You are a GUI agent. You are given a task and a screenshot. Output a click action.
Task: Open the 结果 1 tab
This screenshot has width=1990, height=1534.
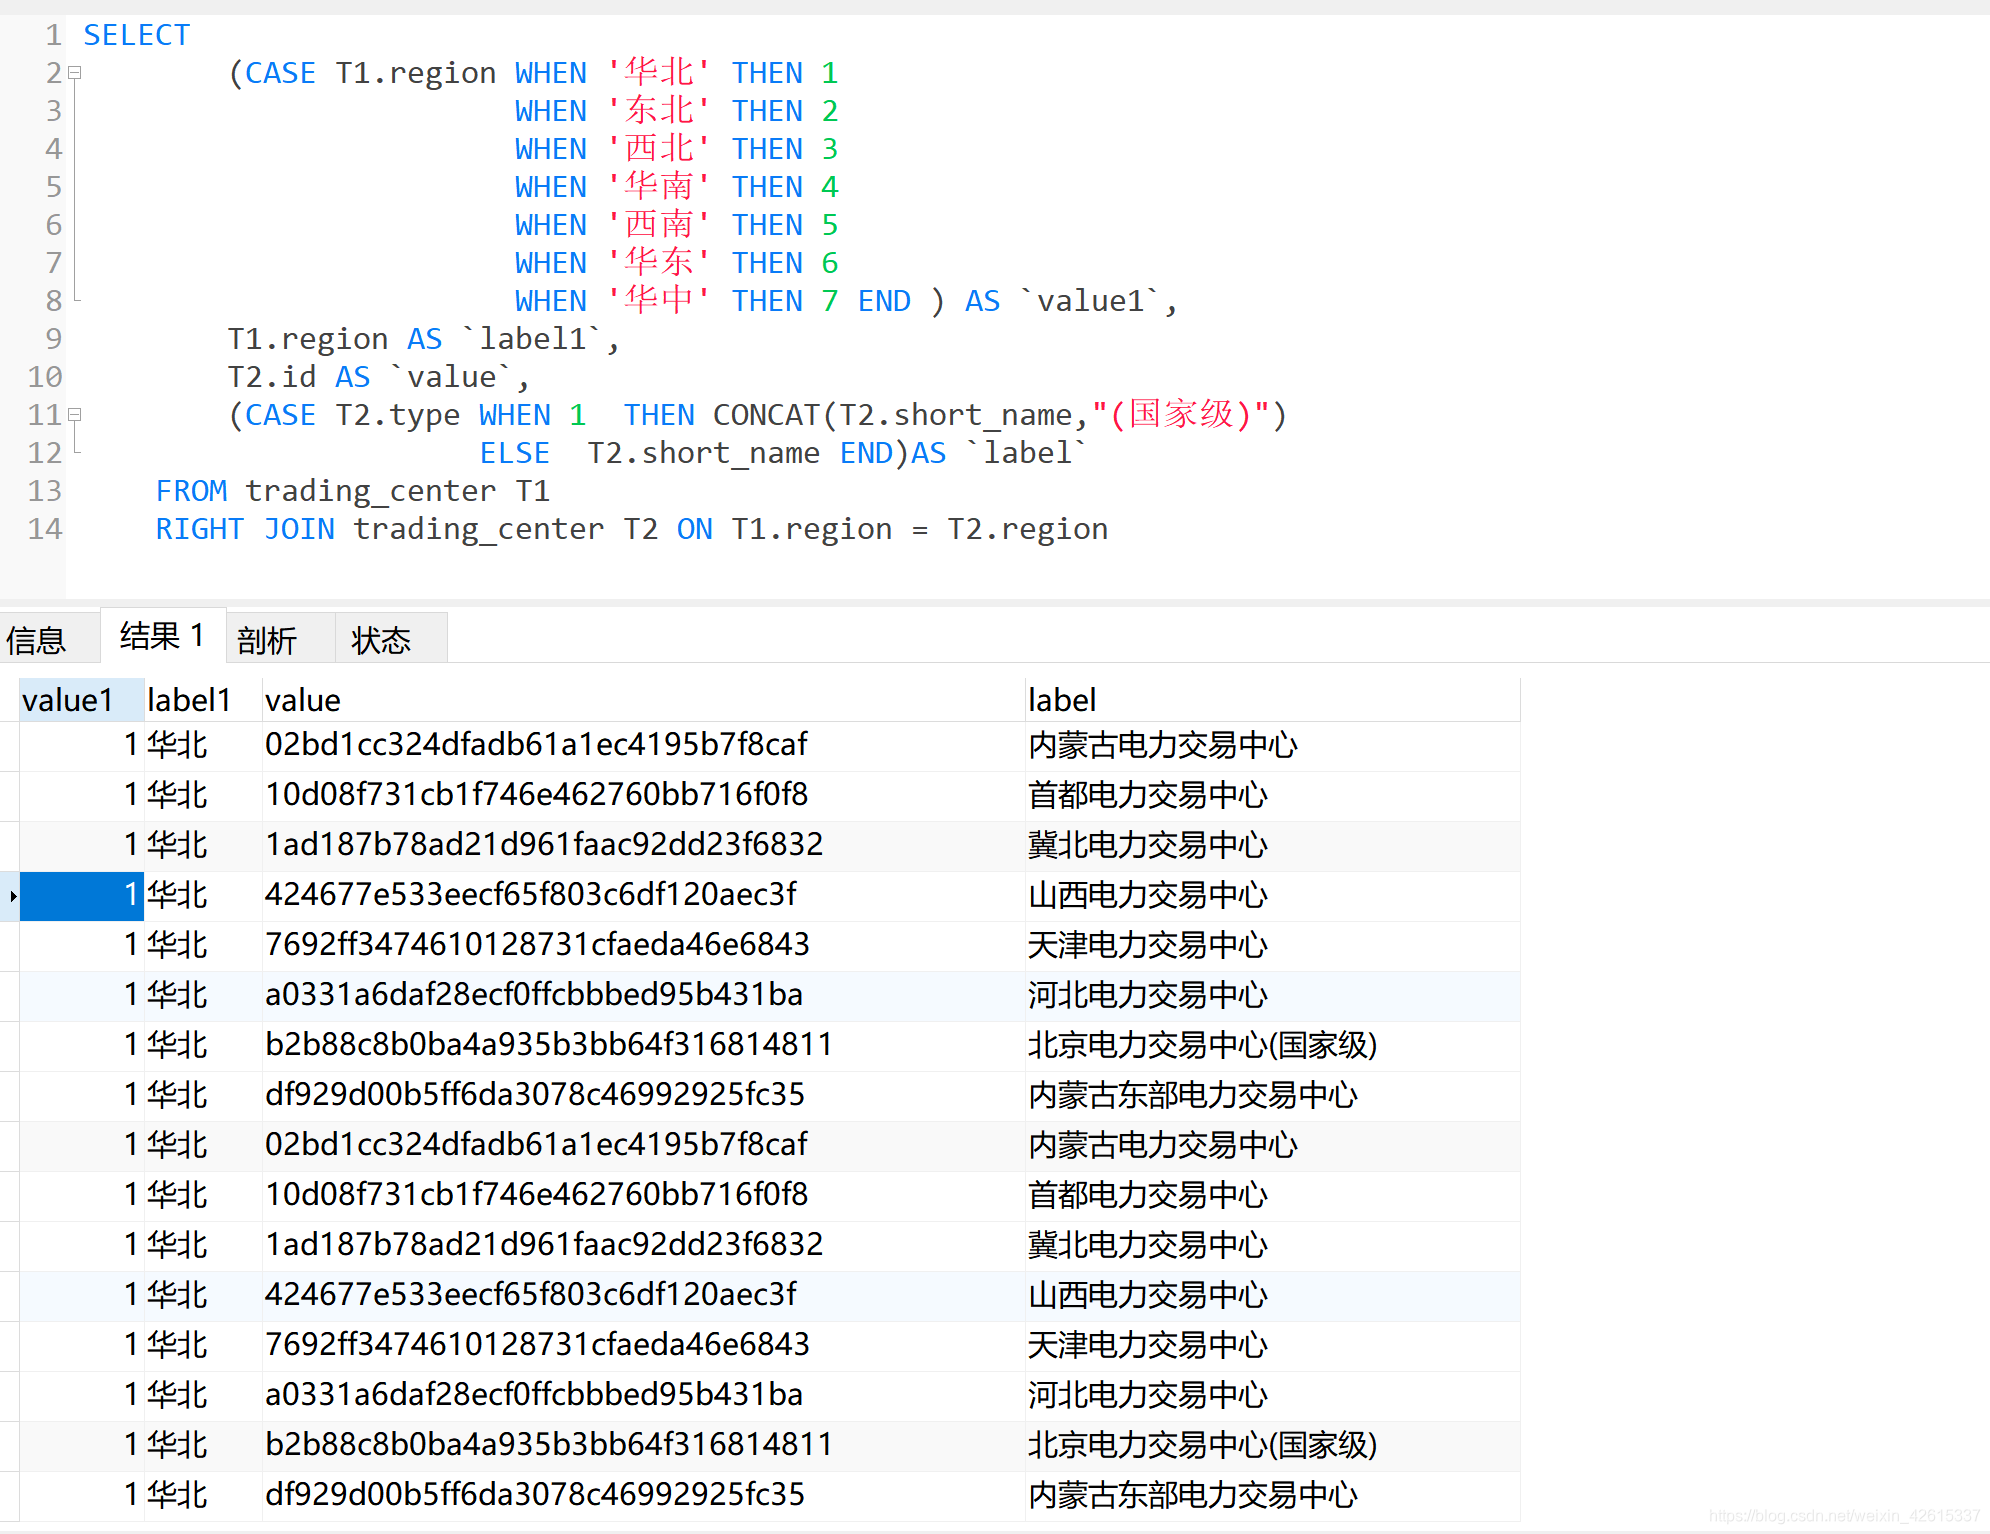(162, 637)
